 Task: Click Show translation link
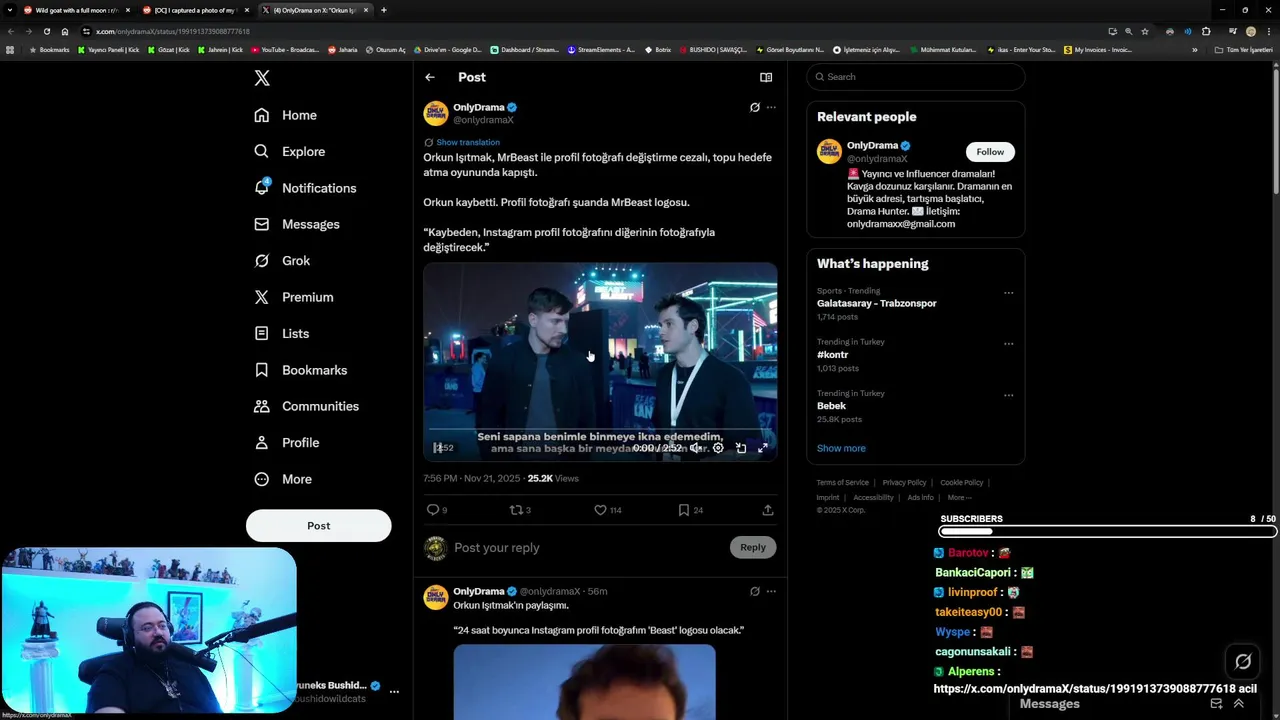click(468, 142)
